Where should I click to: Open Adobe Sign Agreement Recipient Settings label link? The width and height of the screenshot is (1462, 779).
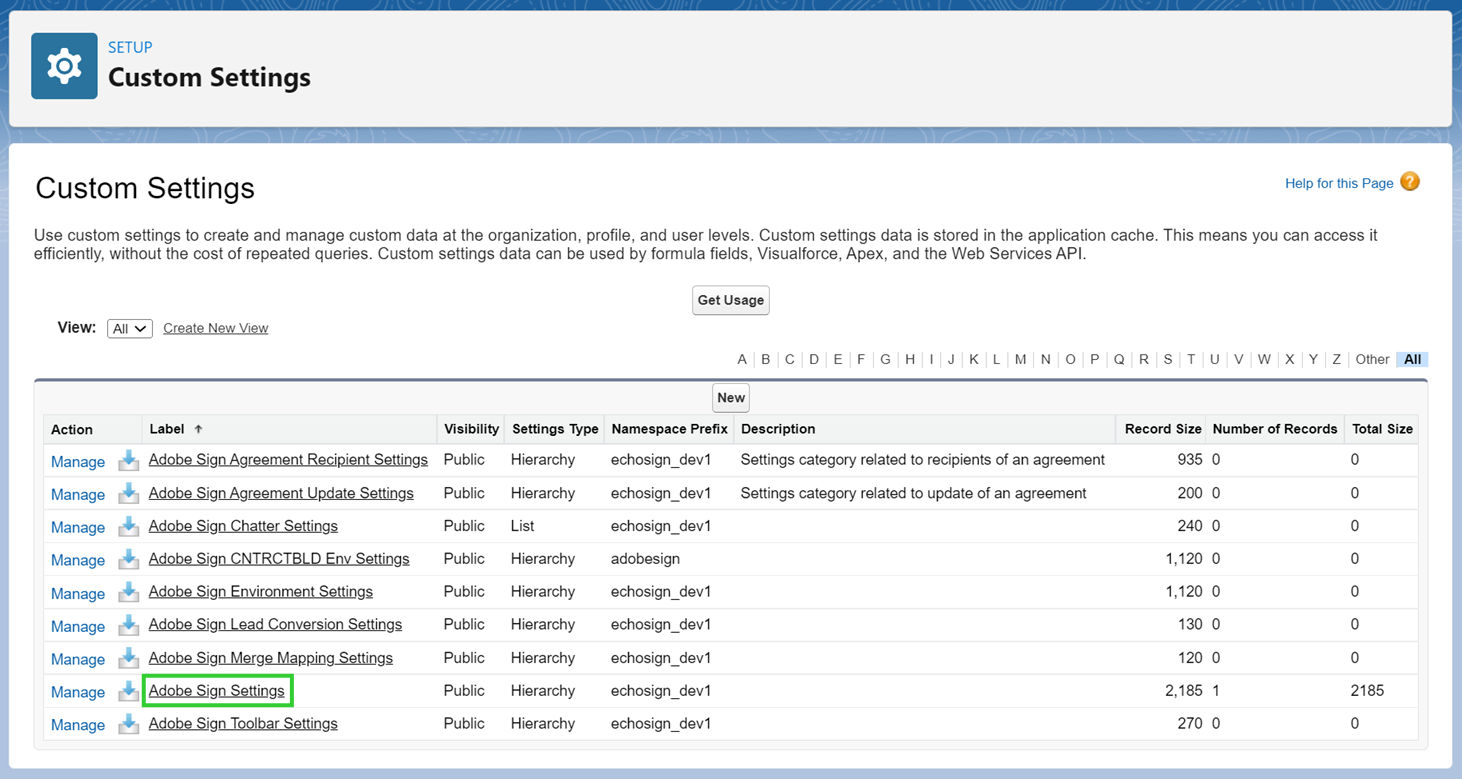[288, 460]
